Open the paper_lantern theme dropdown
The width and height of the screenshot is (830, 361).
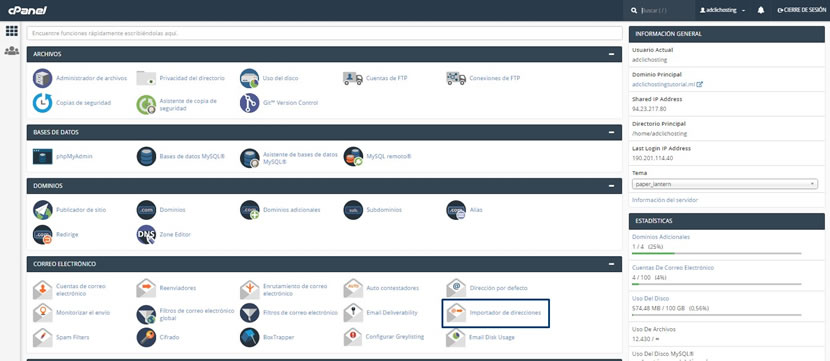point(725,184)
